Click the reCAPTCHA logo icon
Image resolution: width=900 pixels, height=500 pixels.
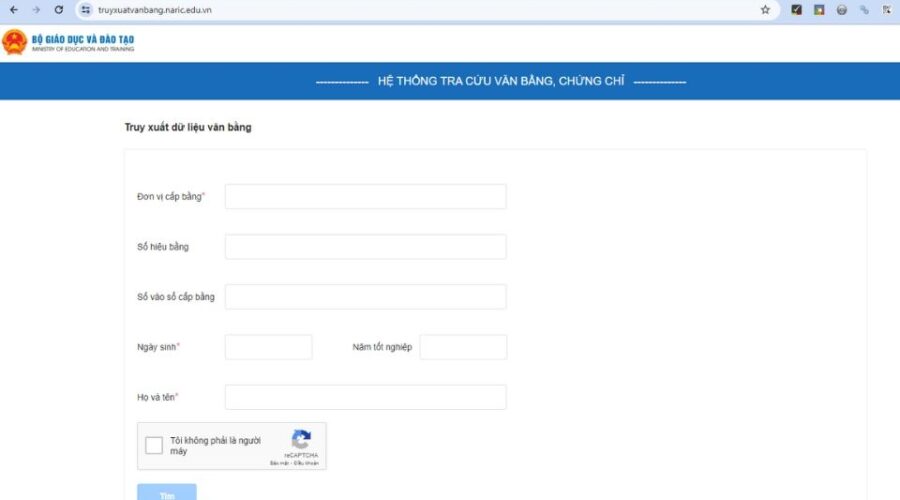pos(301,439)
